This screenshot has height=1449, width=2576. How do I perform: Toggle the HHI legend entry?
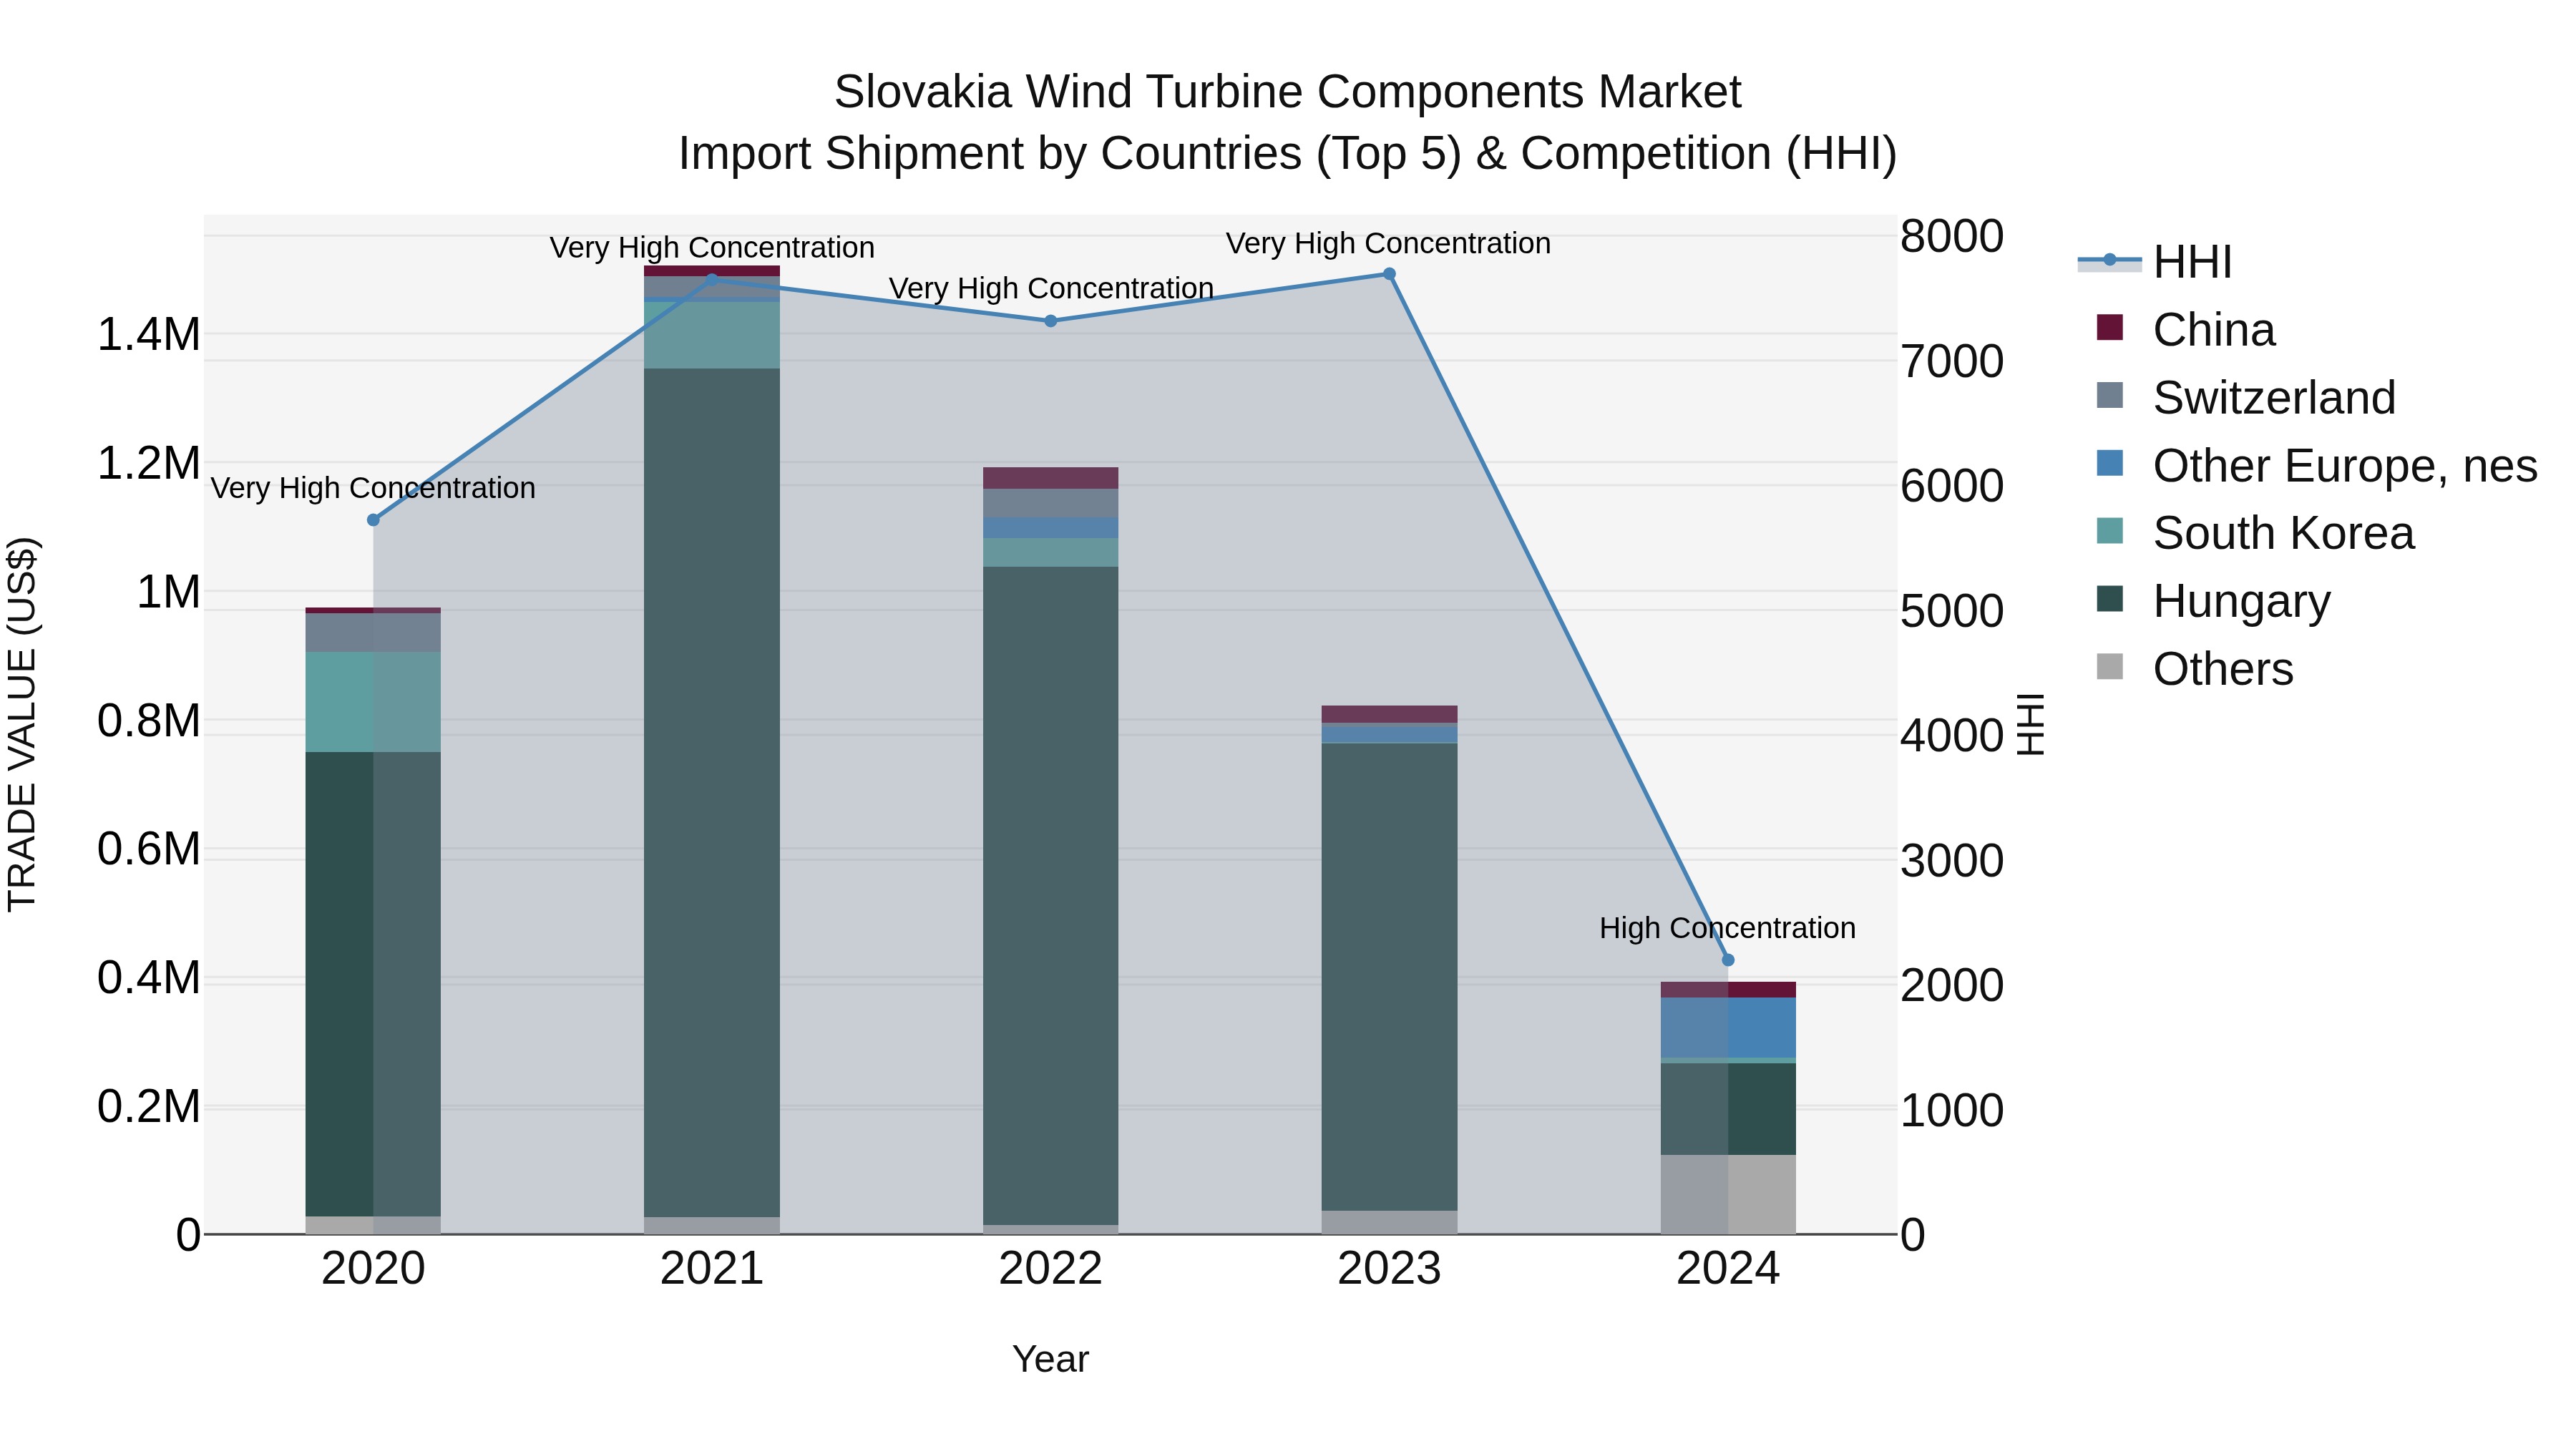tap(2155, 262)
